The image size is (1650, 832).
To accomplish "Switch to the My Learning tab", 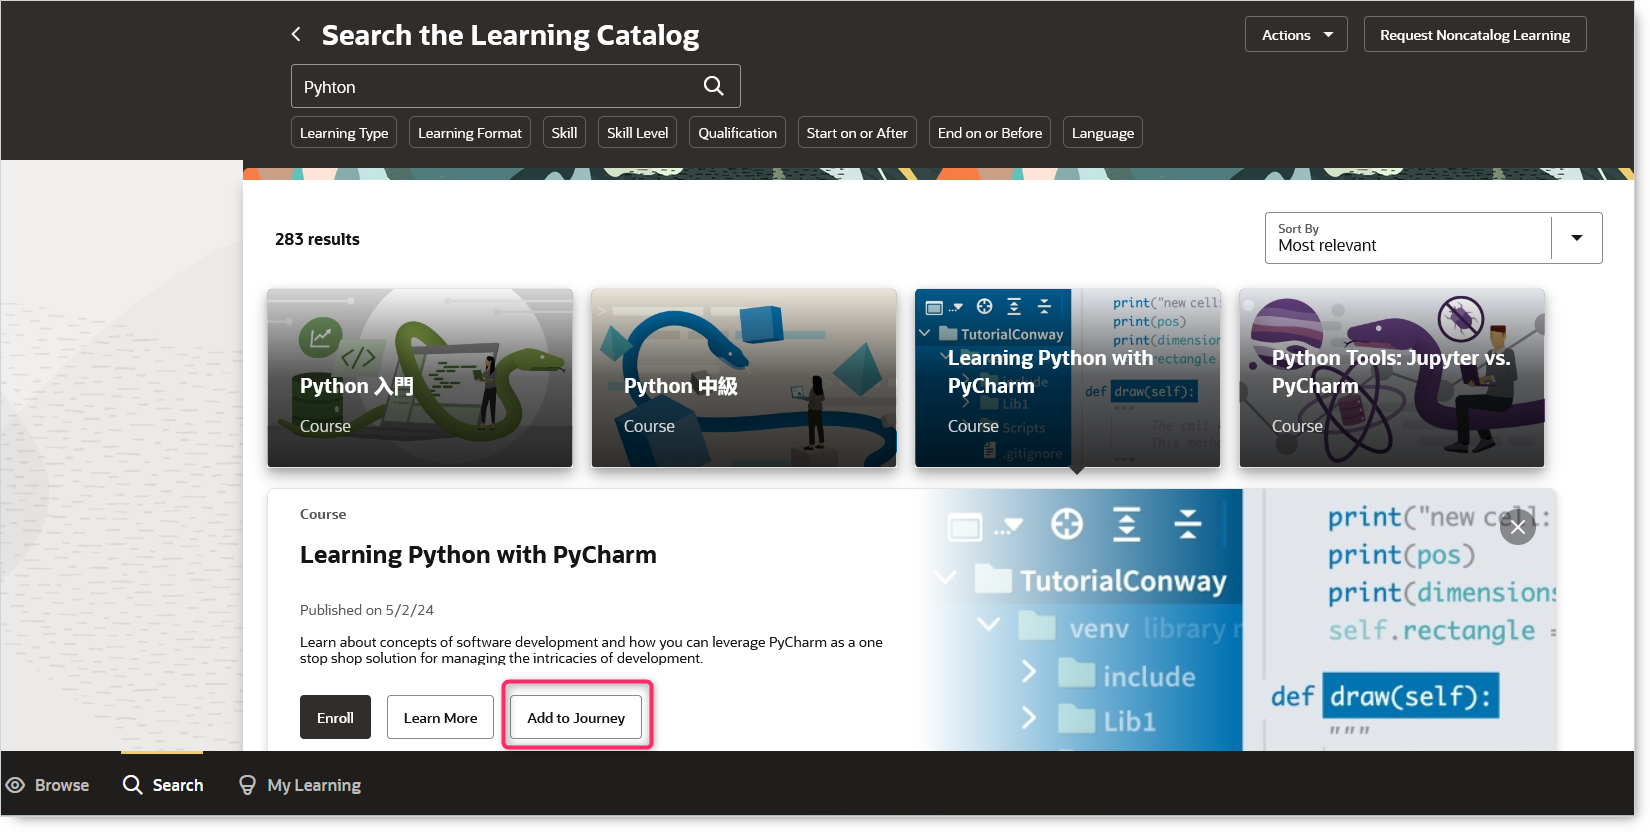I will pos(300,785).
